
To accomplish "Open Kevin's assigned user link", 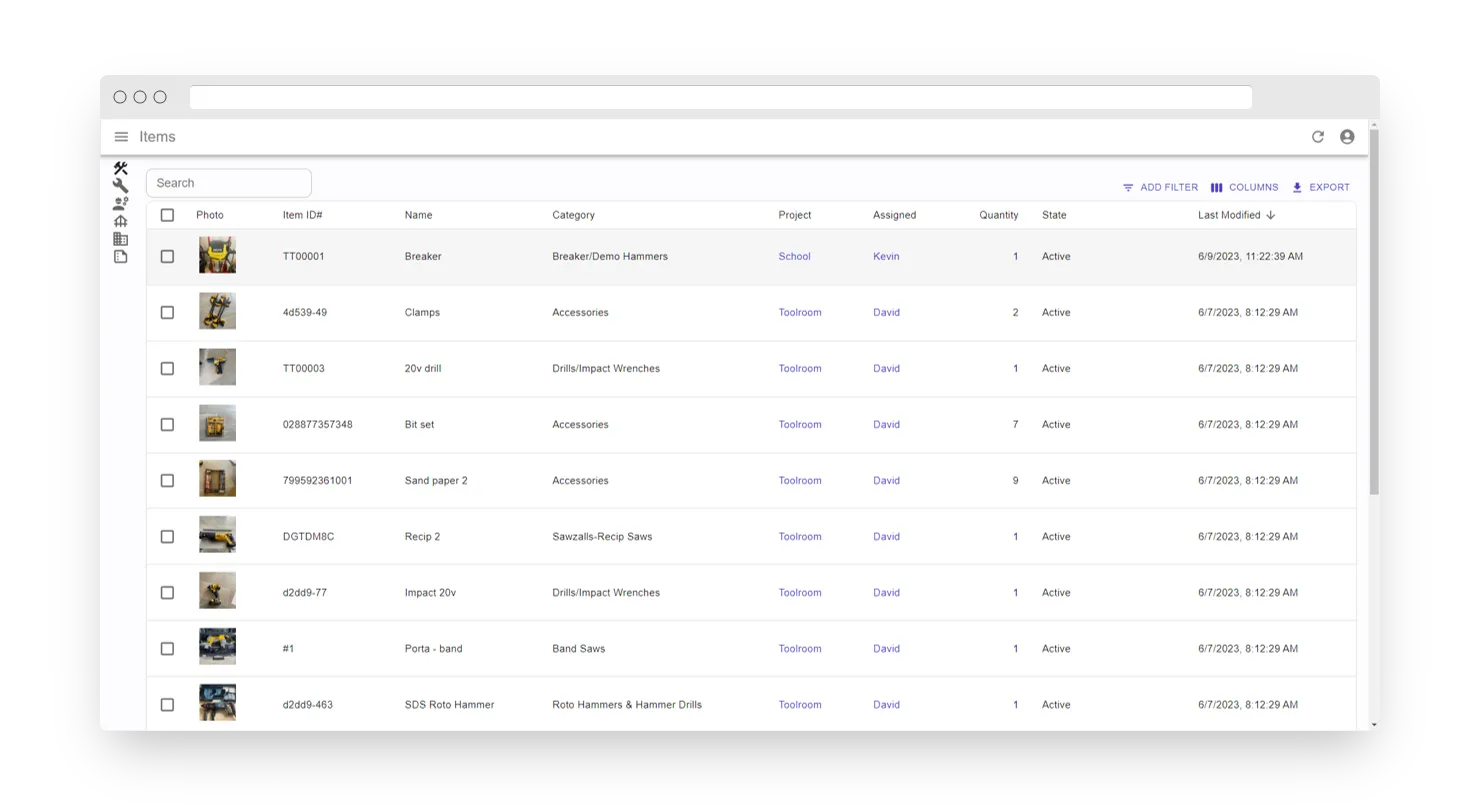I will point(886,256).
